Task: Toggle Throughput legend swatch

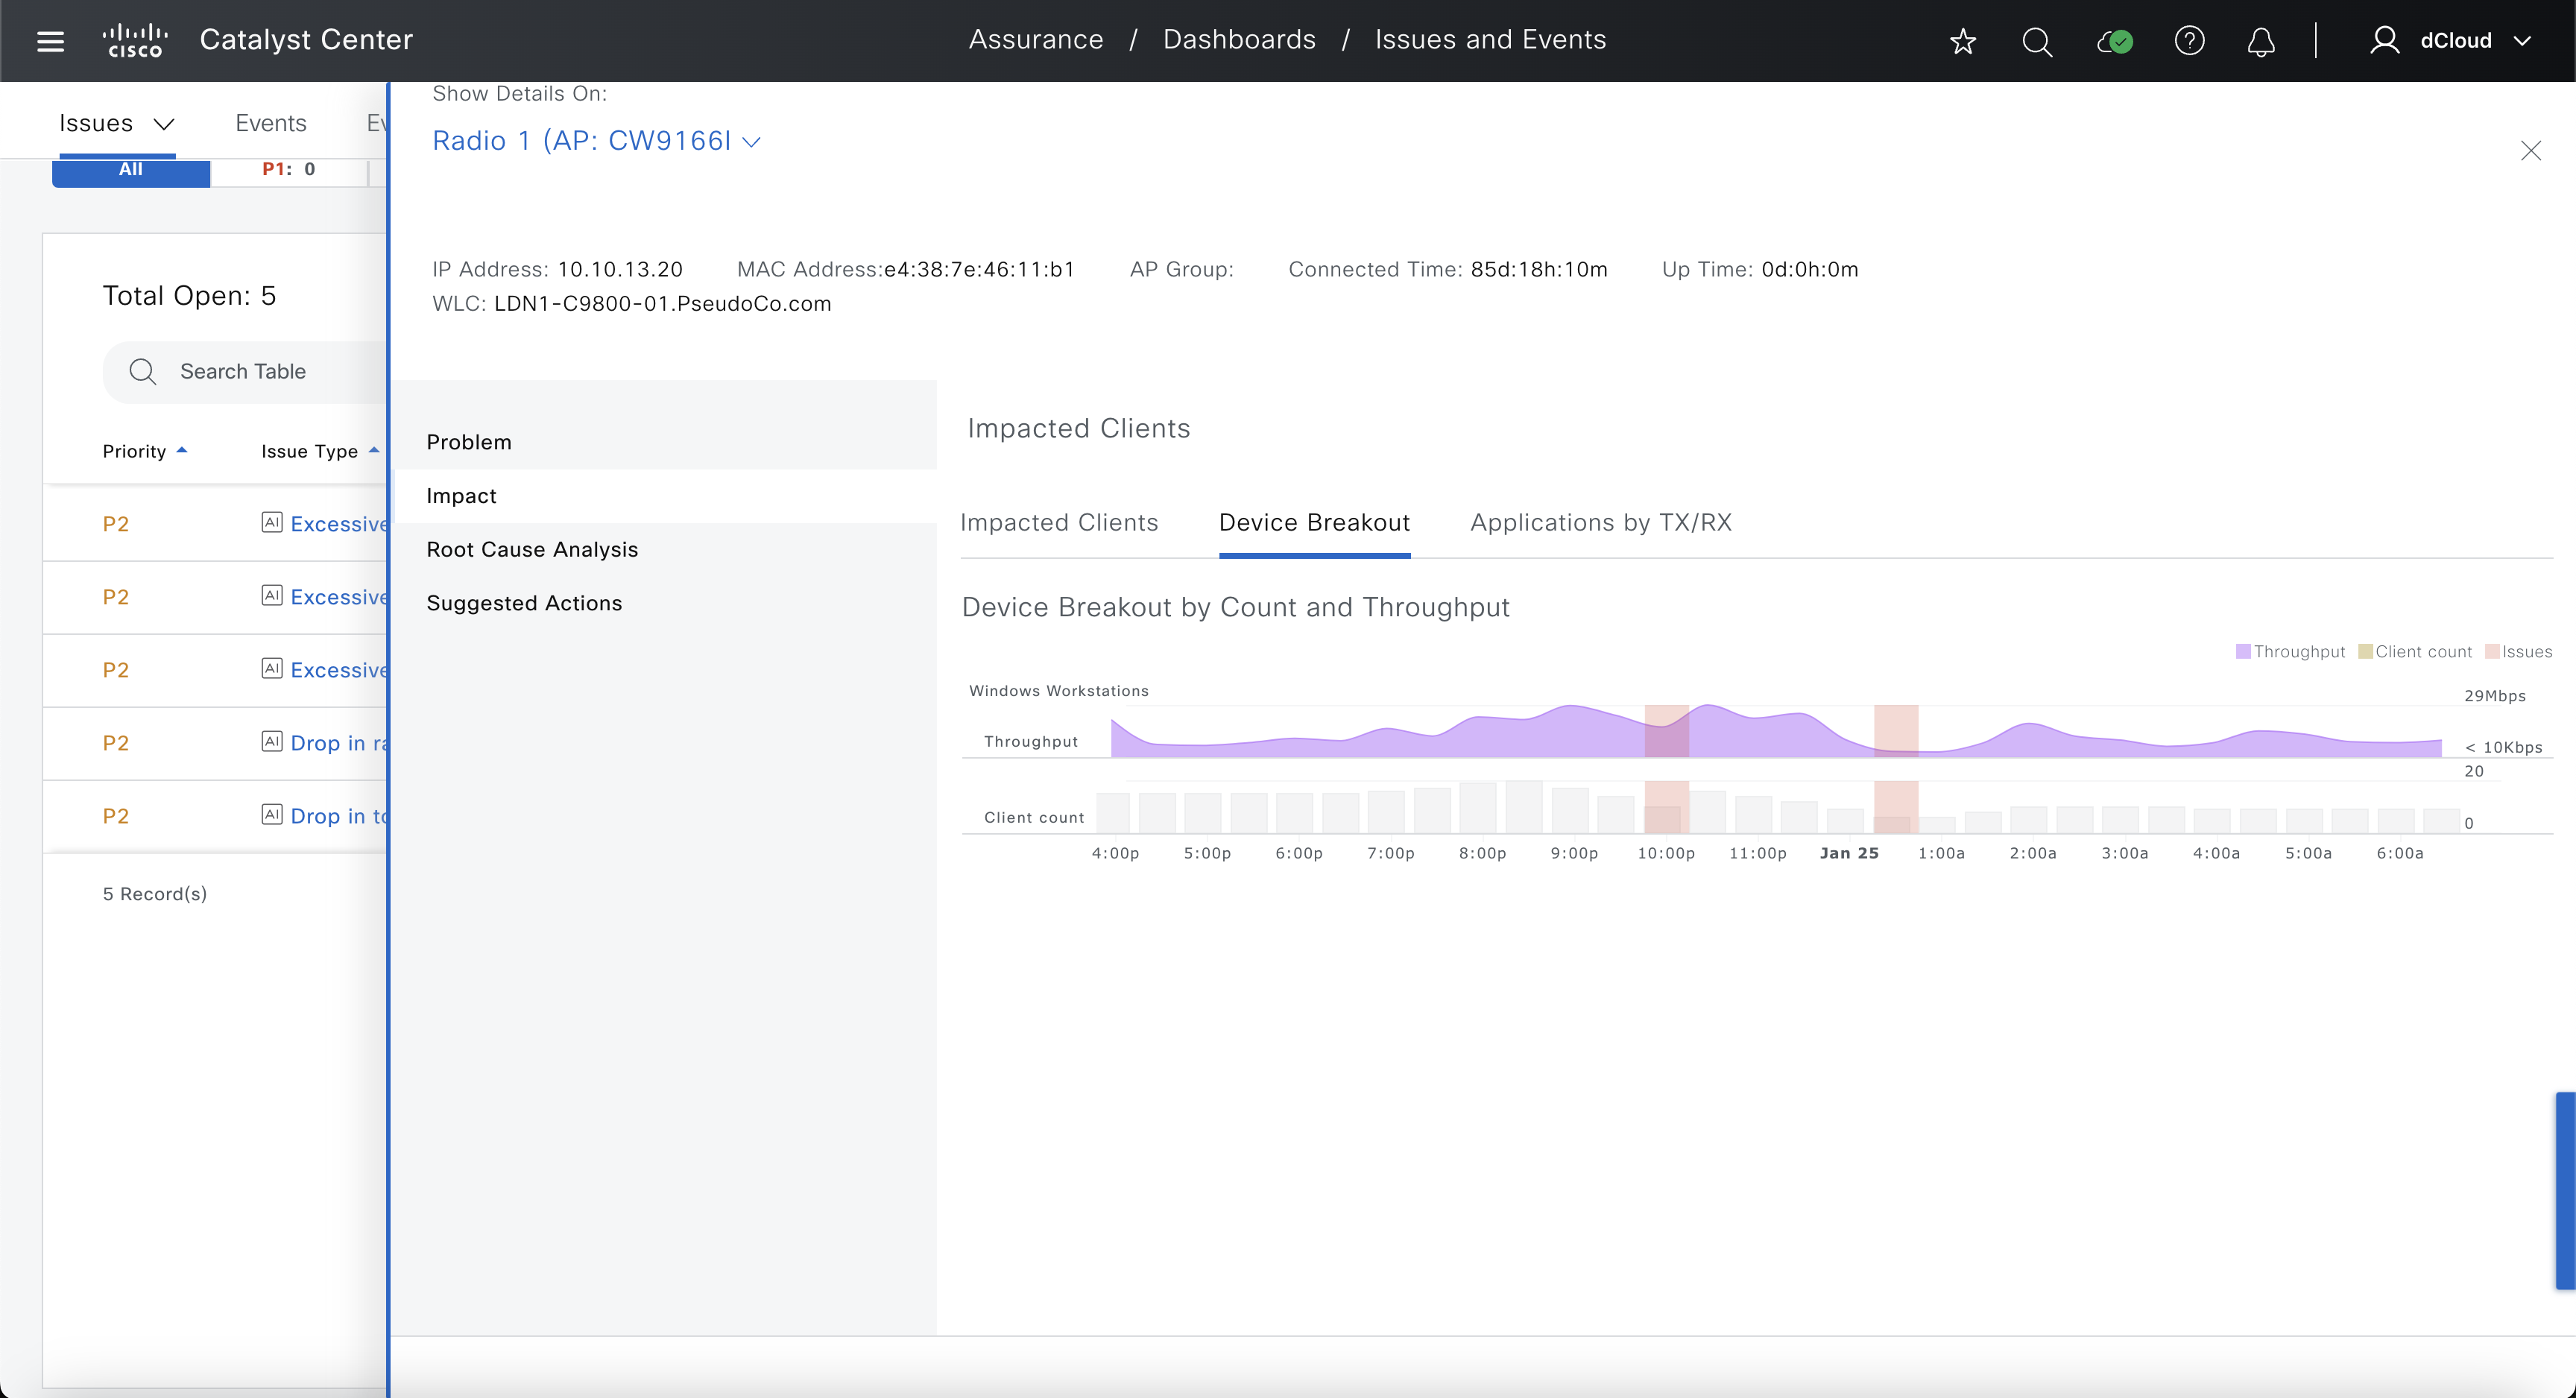Action: [x=2243, y=652]
